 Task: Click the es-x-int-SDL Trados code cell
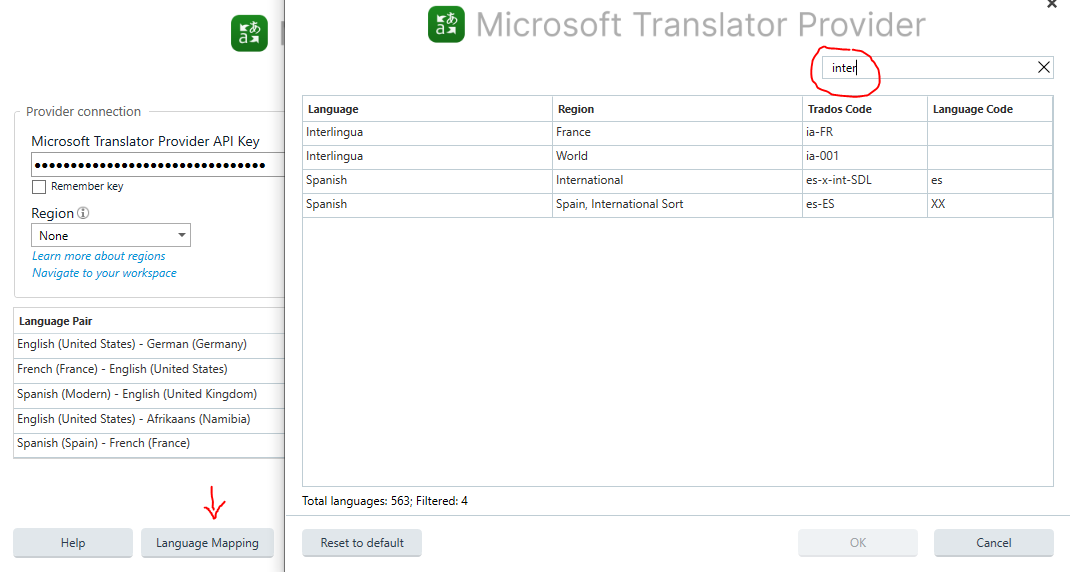pos(865,180)
